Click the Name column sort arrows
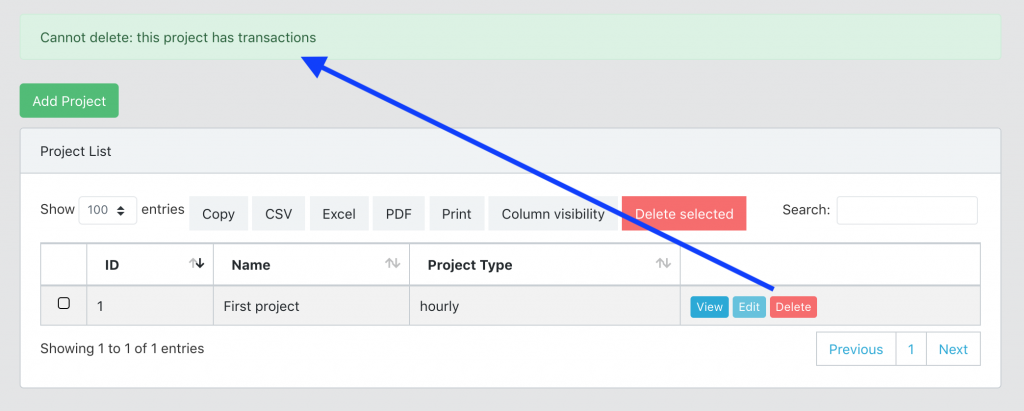The image size is (1024, 411). (x=393, y=264)
